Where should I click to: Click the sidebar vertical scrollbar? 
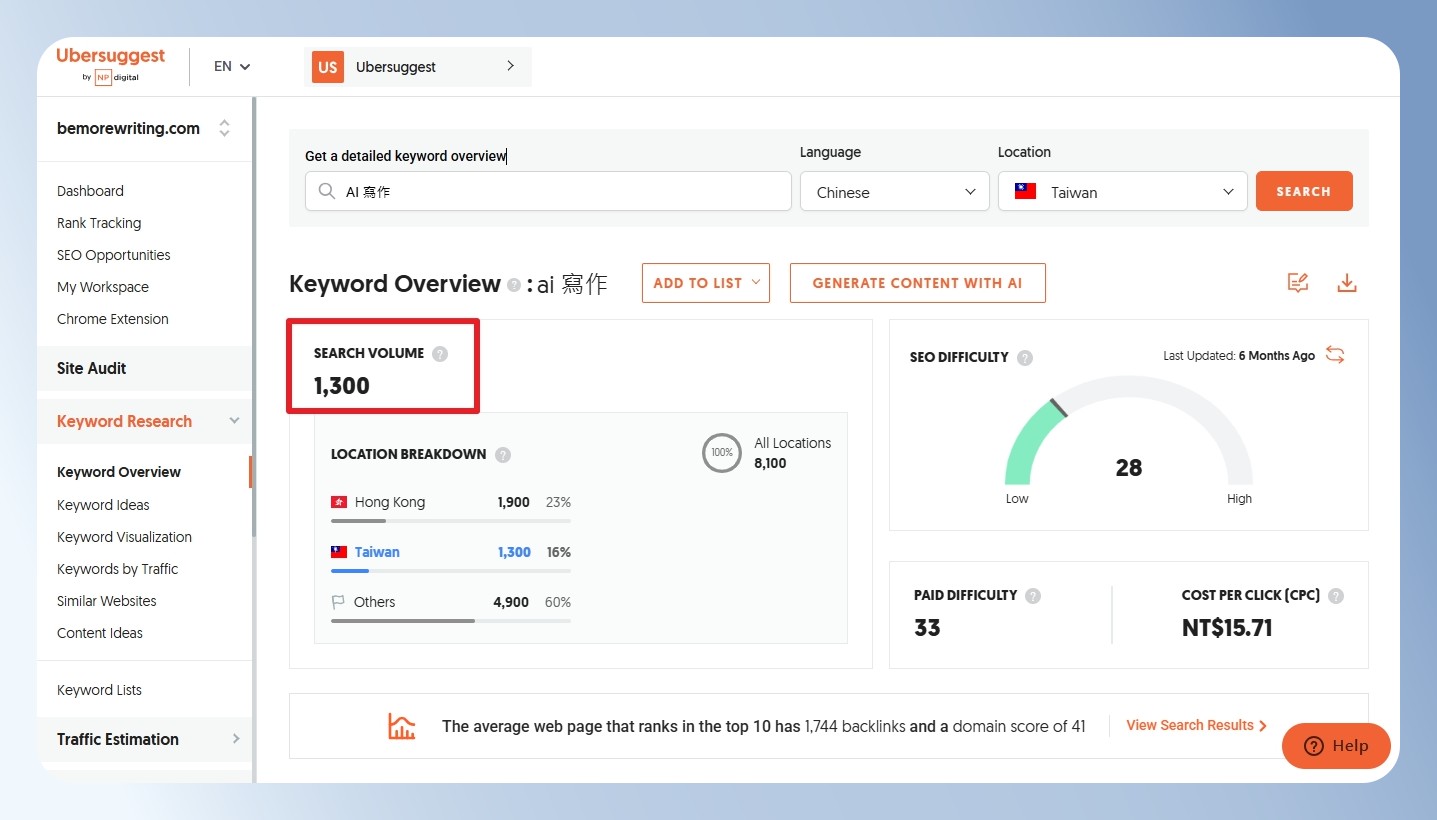coord(254,318)
